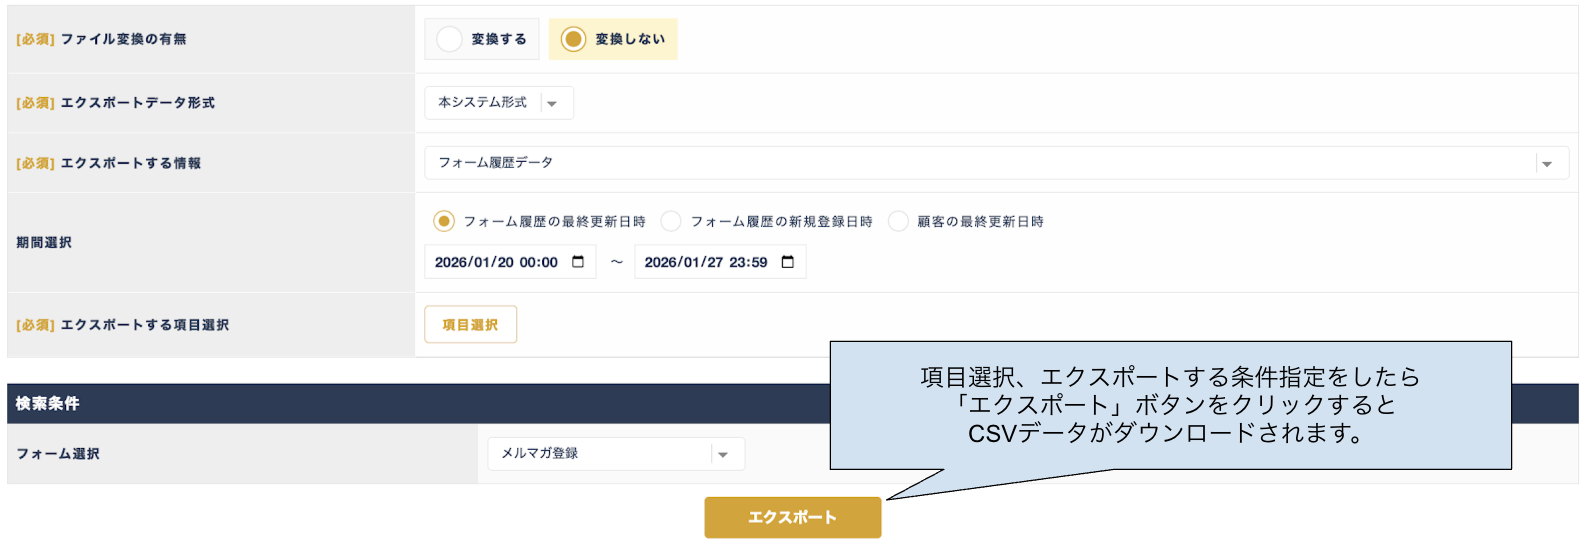
Task: Click the エクスポート button
Action: pyautogui.click(x=792, y=517)
